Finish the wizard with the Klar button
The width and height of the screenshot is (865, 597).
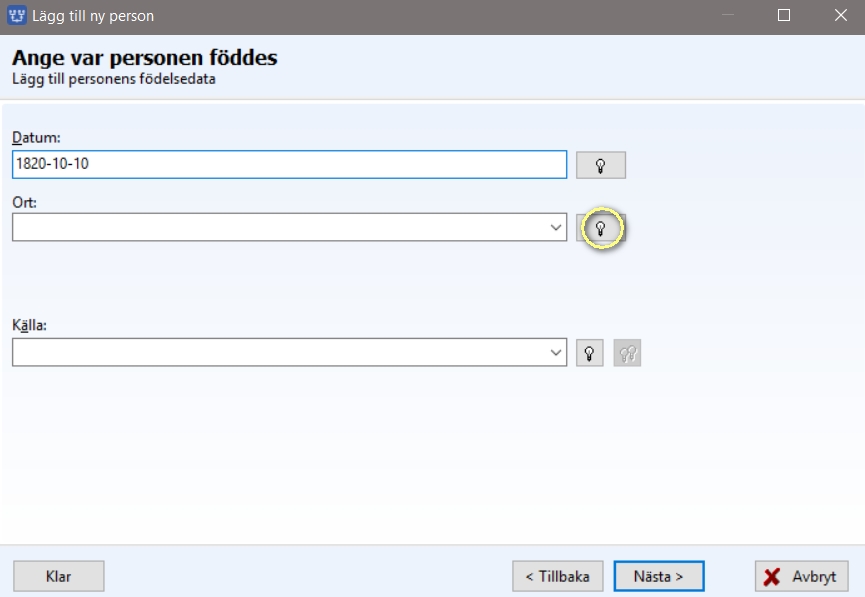[58, 576]
